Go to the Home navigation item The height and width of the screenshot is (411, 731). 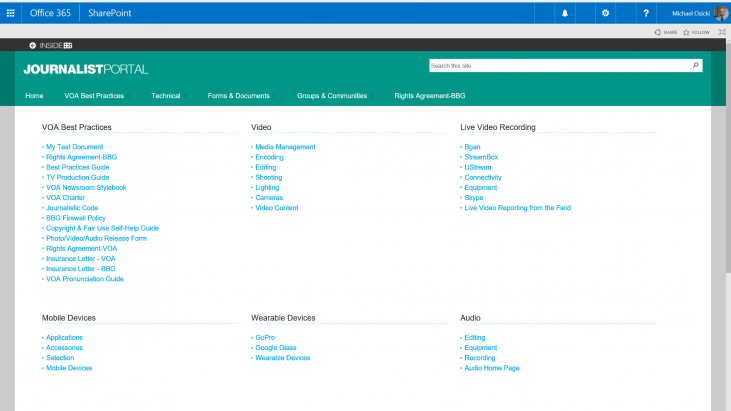(34, 96)
